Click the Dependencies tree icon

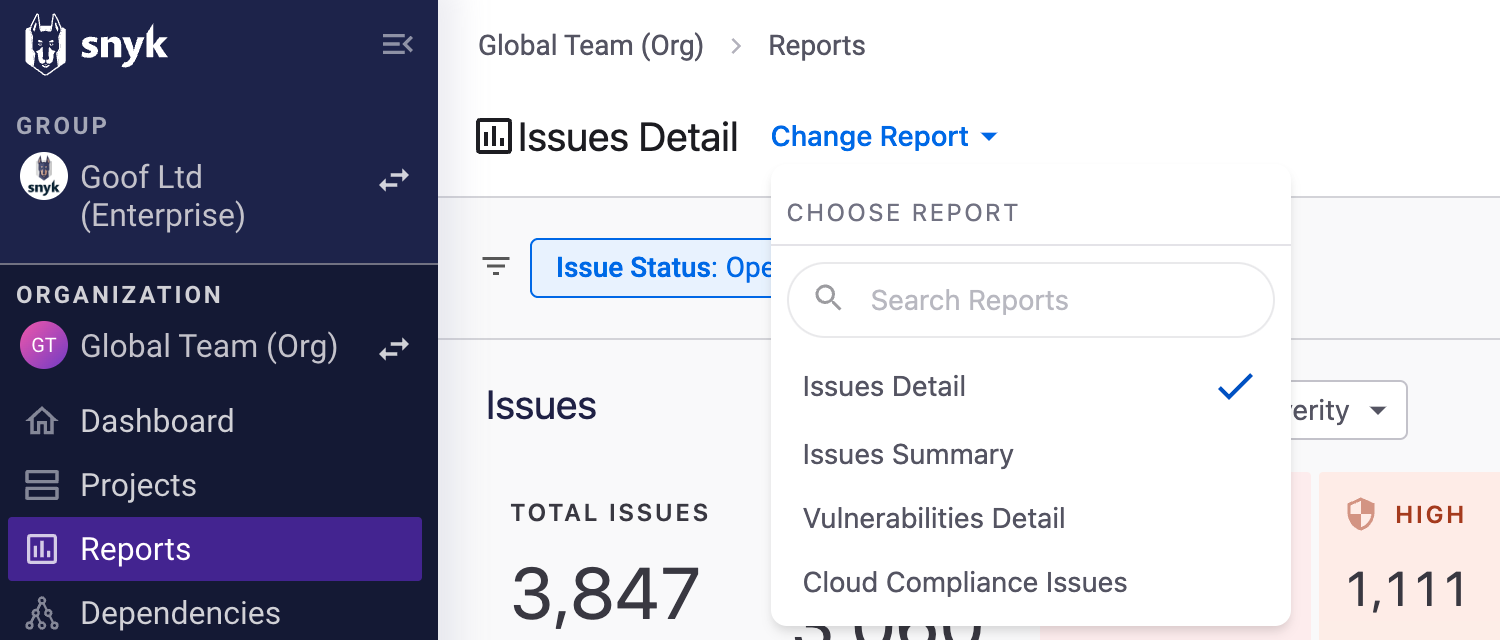tap(42, 613)
